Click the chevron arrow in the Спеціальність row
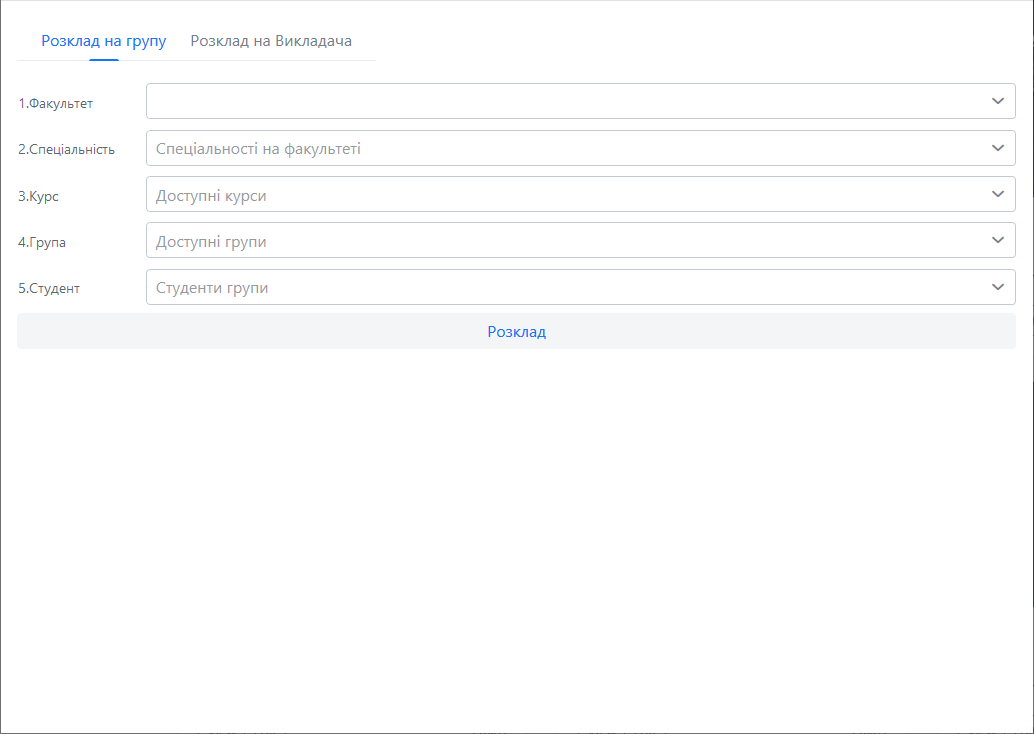This screenshot has height=734, width=1034. point(997,148)
